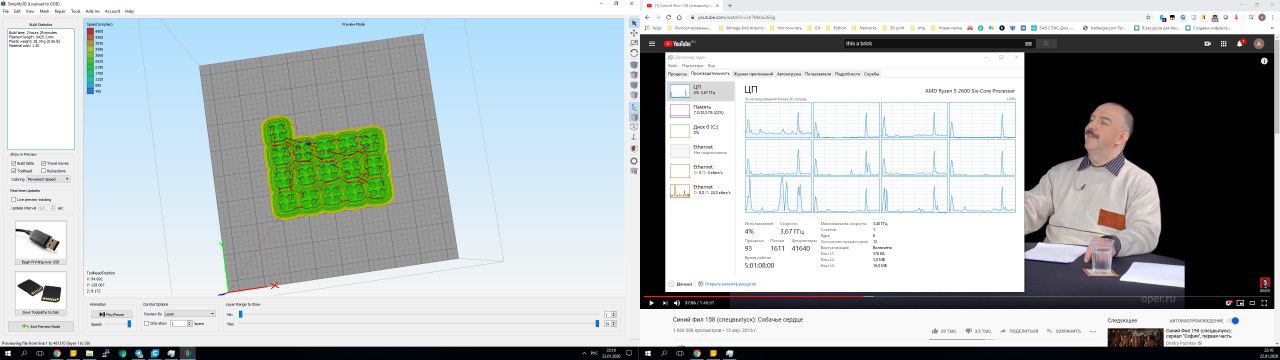Click the Share button under the video
The width and height of the screenshot is (1280, 360).
pos(1018,330)
